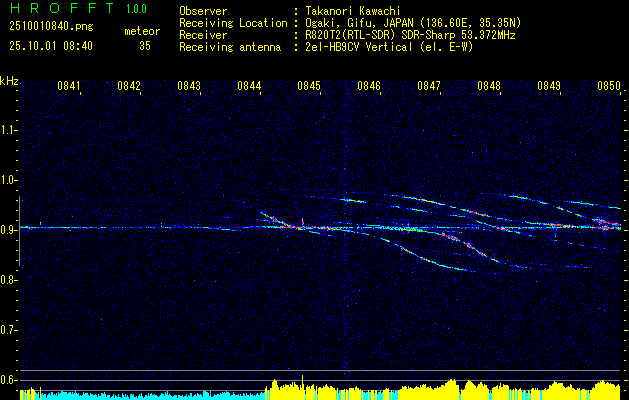Image resolution: width=629 pixels, height=400 pixels.
Task: Click the 0846 time marker
Action: coord(369,86)
